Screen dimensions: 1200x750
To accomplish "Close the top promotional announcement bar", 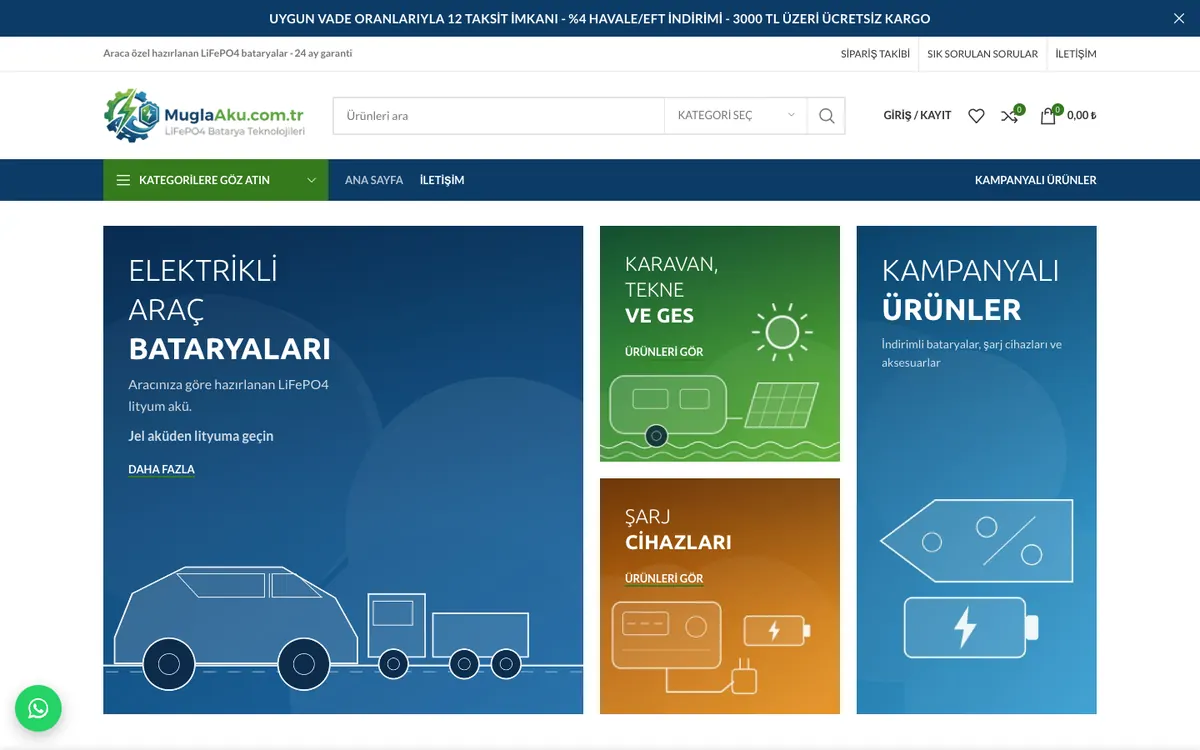I will (x=1178, y=18).
